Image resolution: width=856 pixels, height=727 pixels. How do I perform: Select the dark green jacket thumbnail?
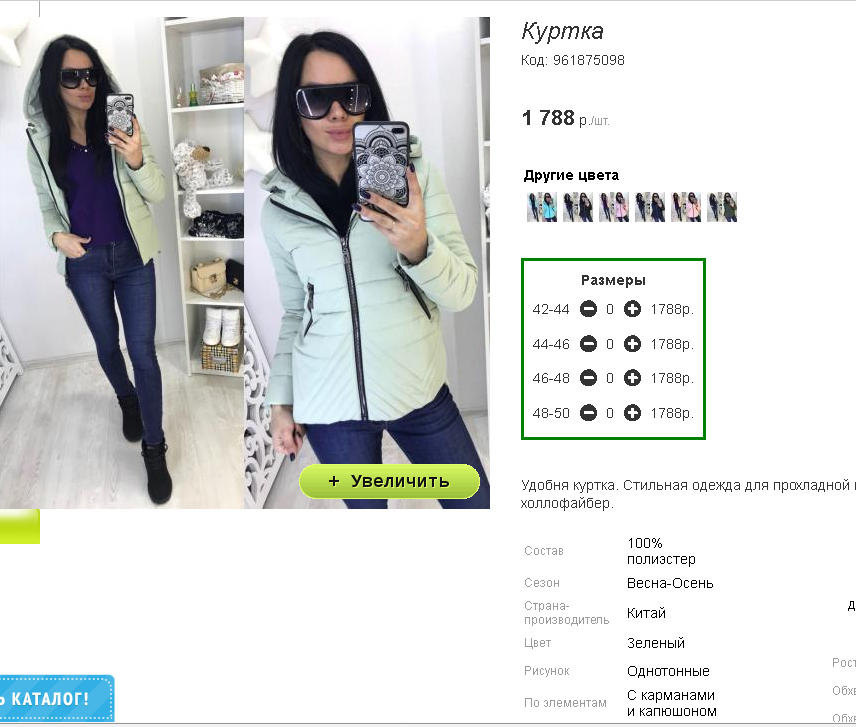722,207
